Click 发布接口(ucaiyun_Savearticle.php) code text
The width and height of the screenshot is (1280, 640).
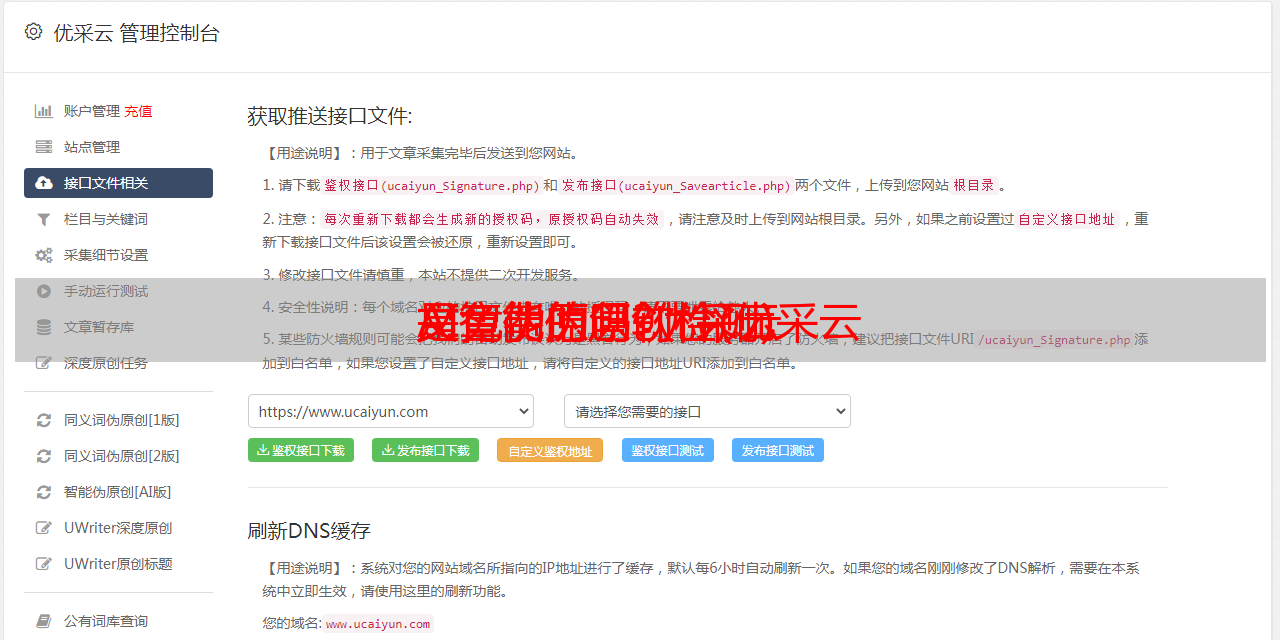[677, 185]
